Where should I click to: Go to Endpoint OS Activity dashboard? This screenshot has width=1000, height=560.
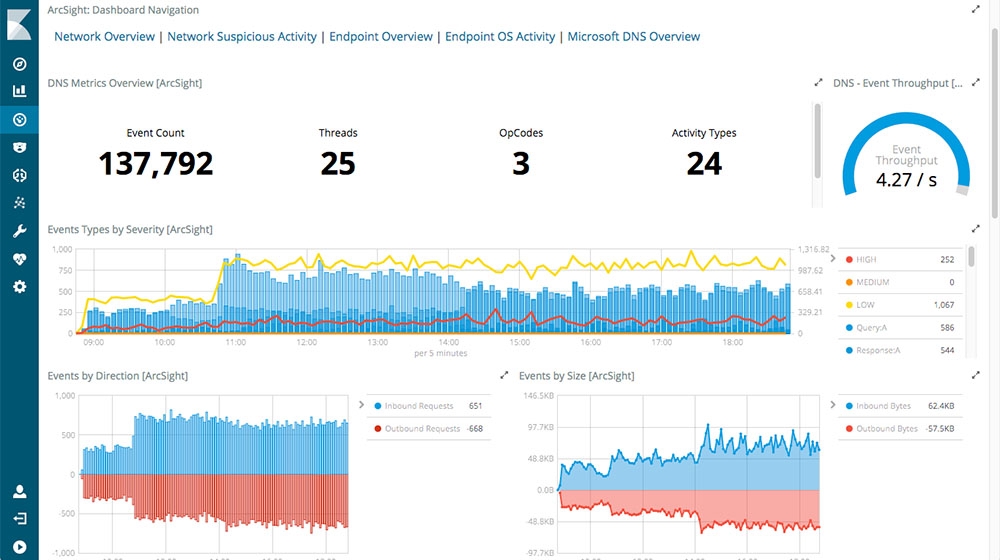click(x=500, y=36)
